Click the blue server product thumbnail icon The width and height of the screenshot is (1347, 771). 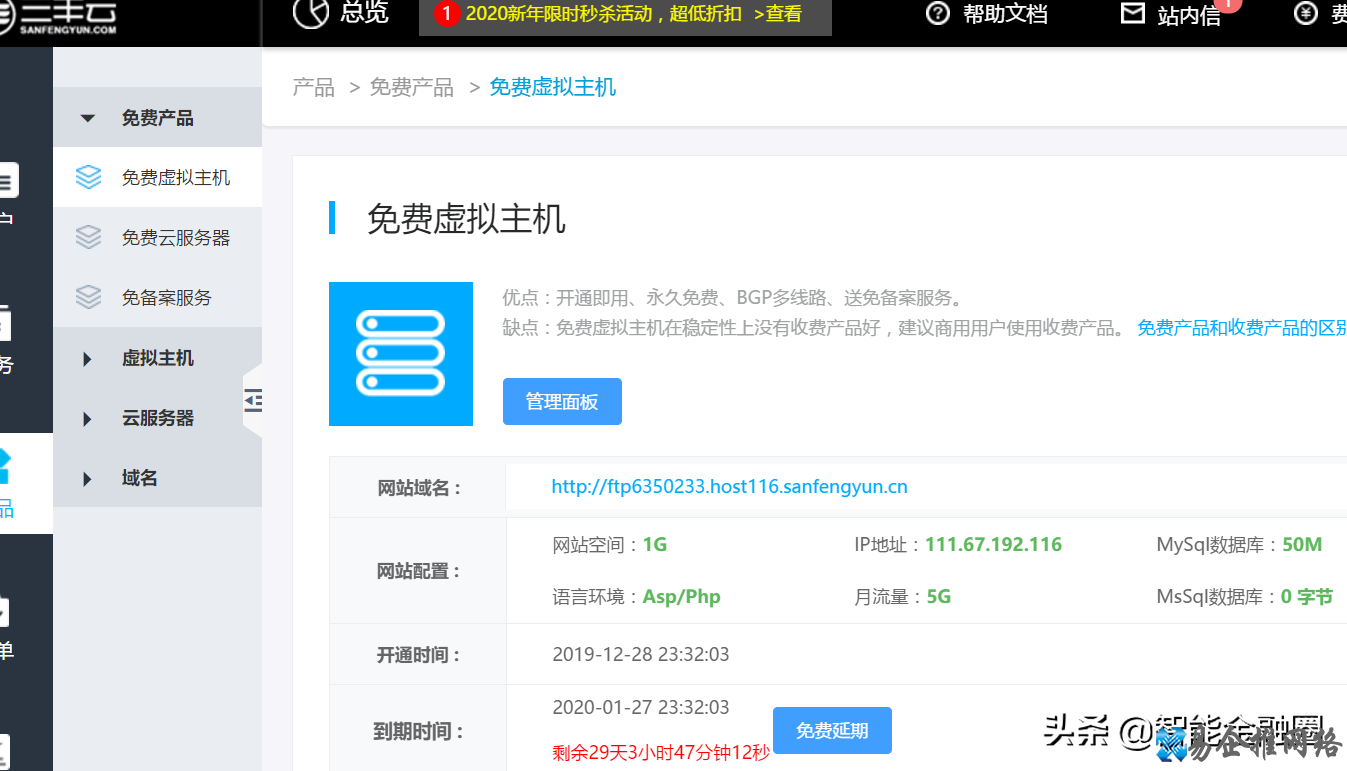pyautogui.click(x=400, y=354)
